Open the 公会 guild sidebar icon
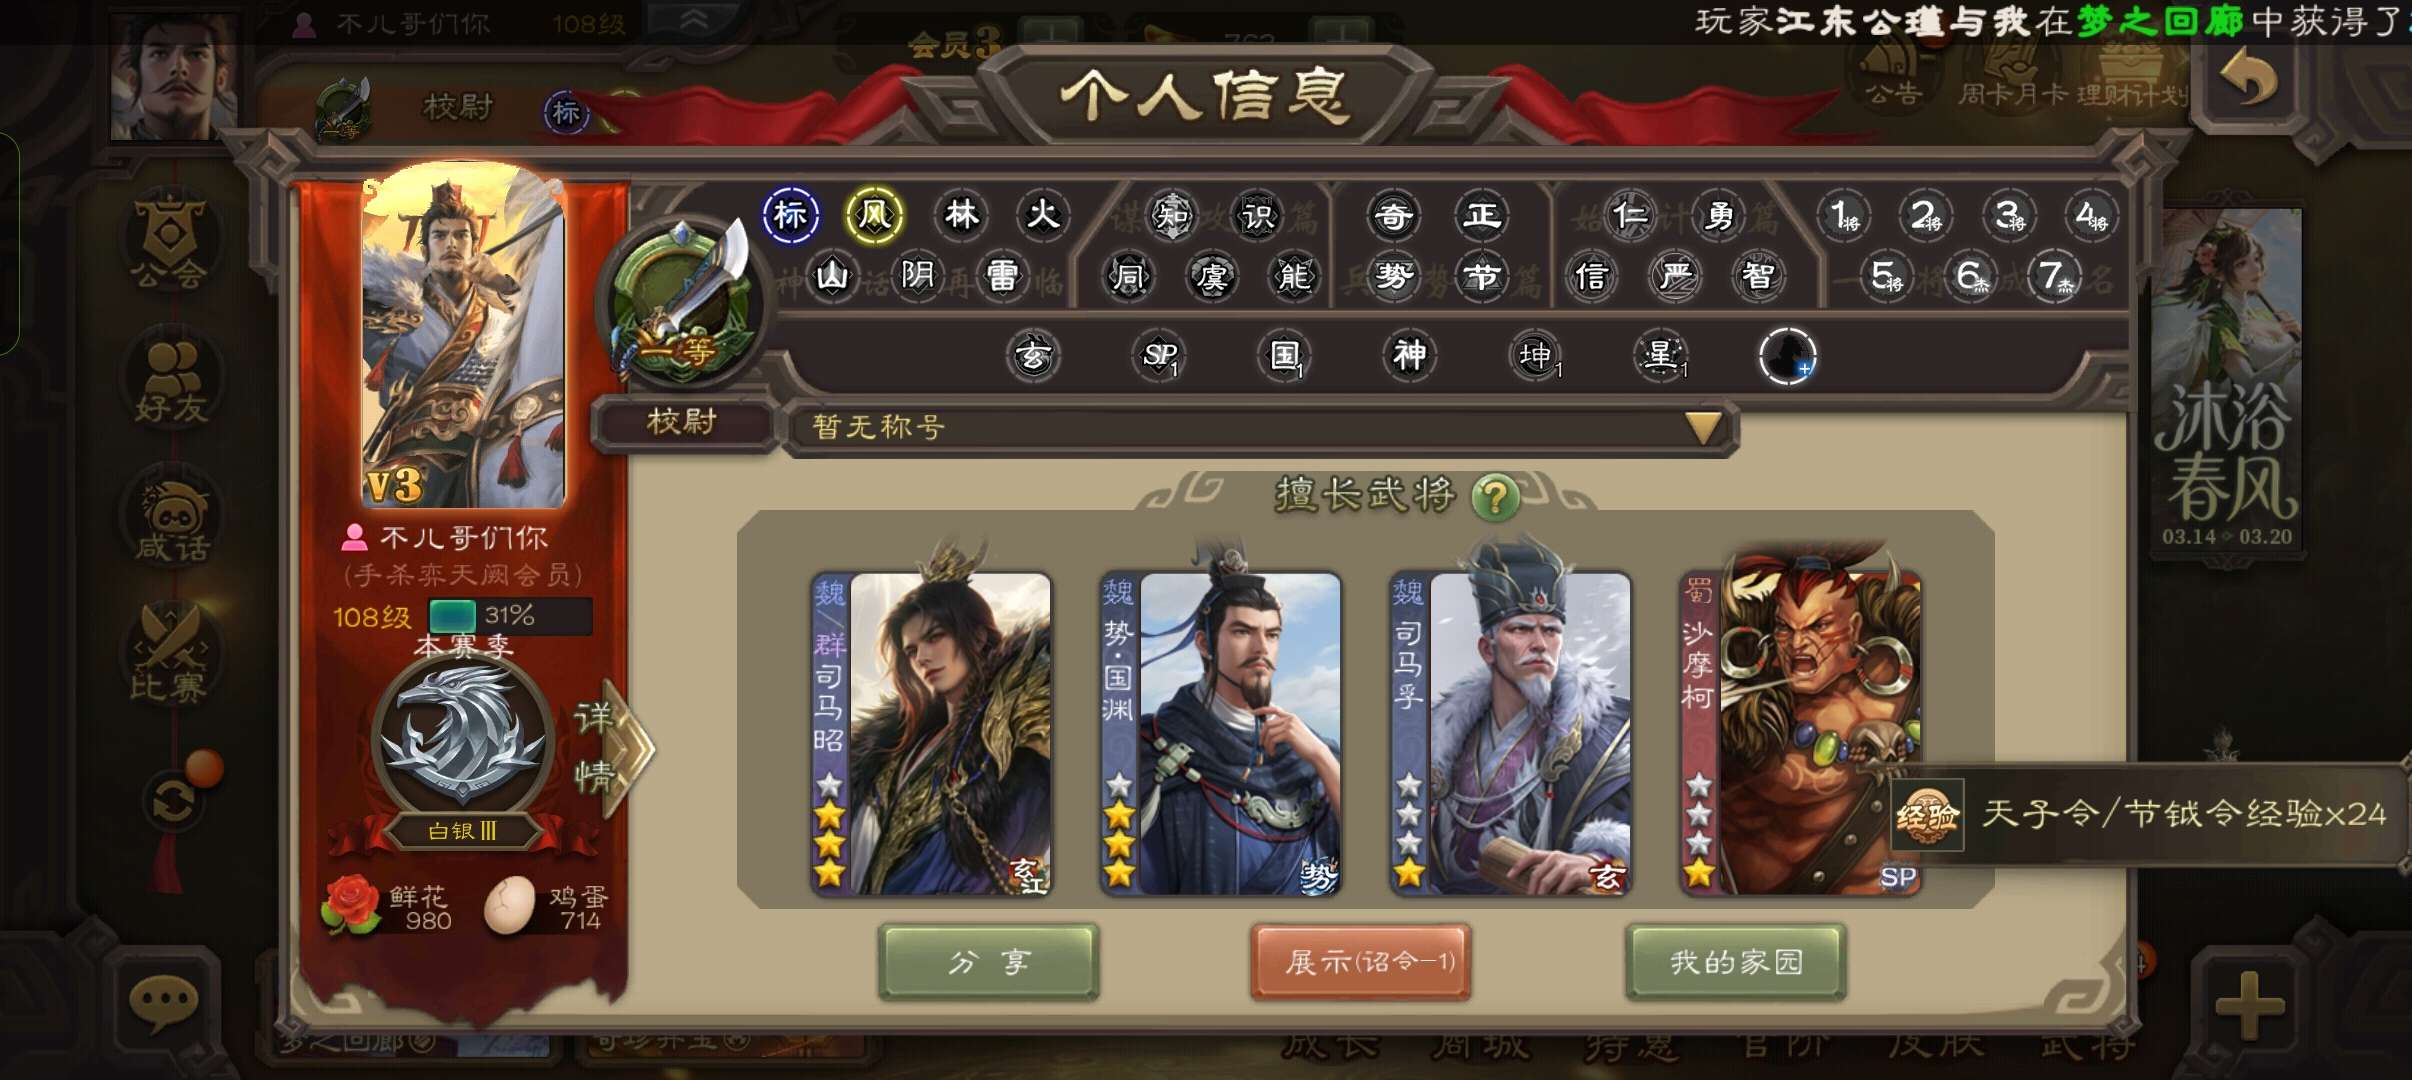 [171, 240]
